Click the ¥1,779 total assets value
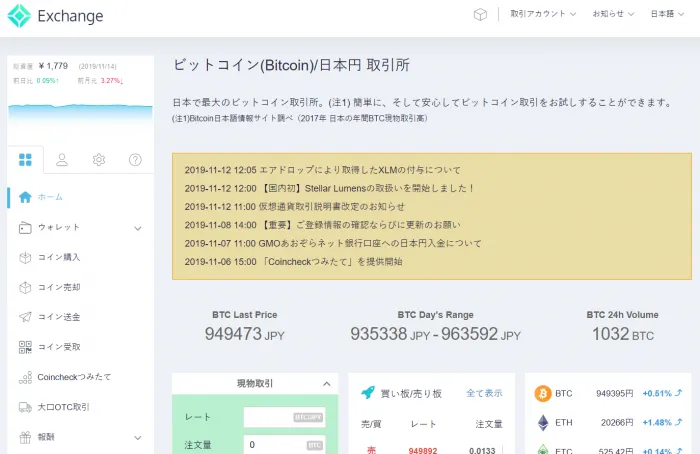The height and width of the screenshot is (454, 700). pos(54,66)
